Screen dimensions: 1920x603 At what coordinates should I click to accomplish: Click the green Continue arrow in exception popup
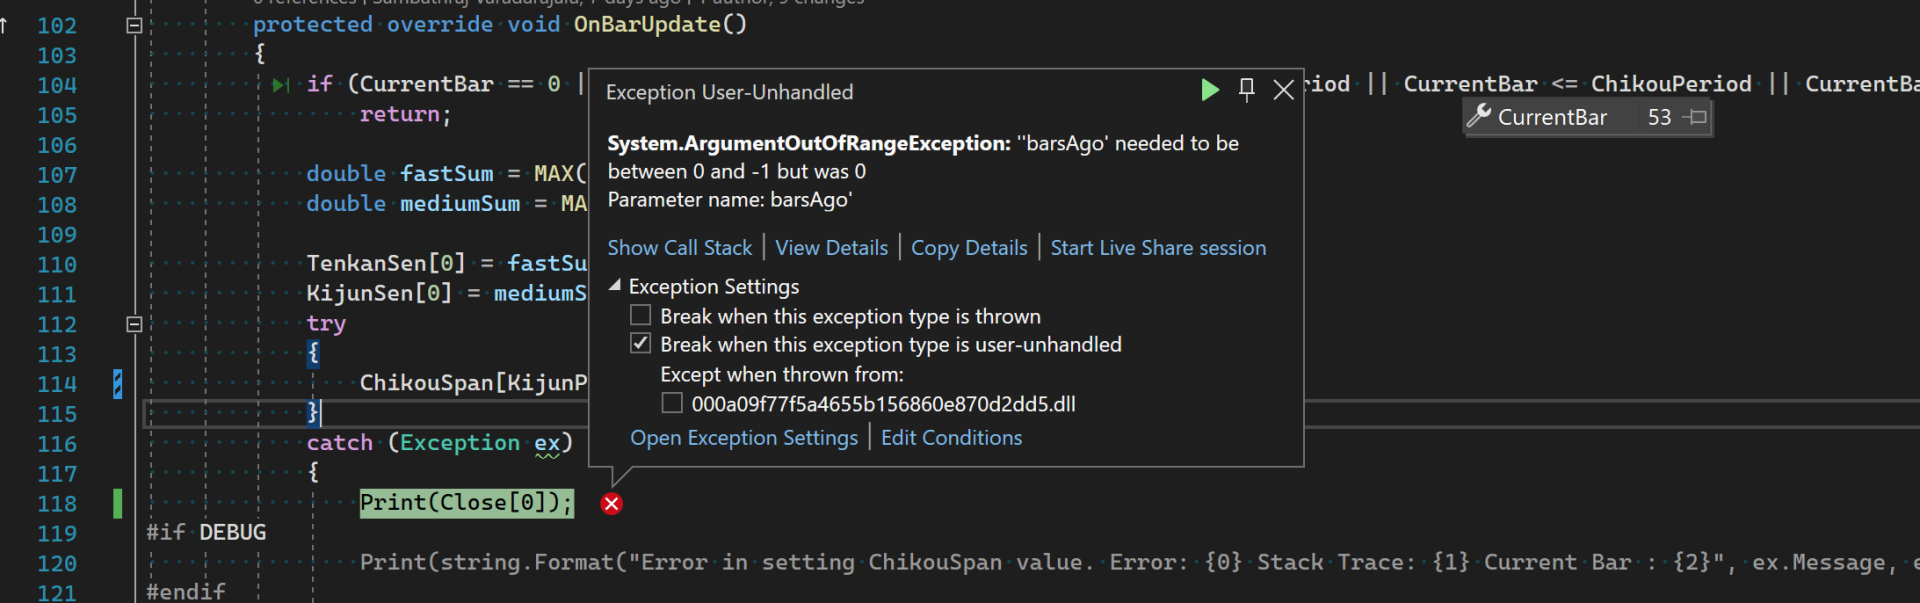[x=1209, y=91]
